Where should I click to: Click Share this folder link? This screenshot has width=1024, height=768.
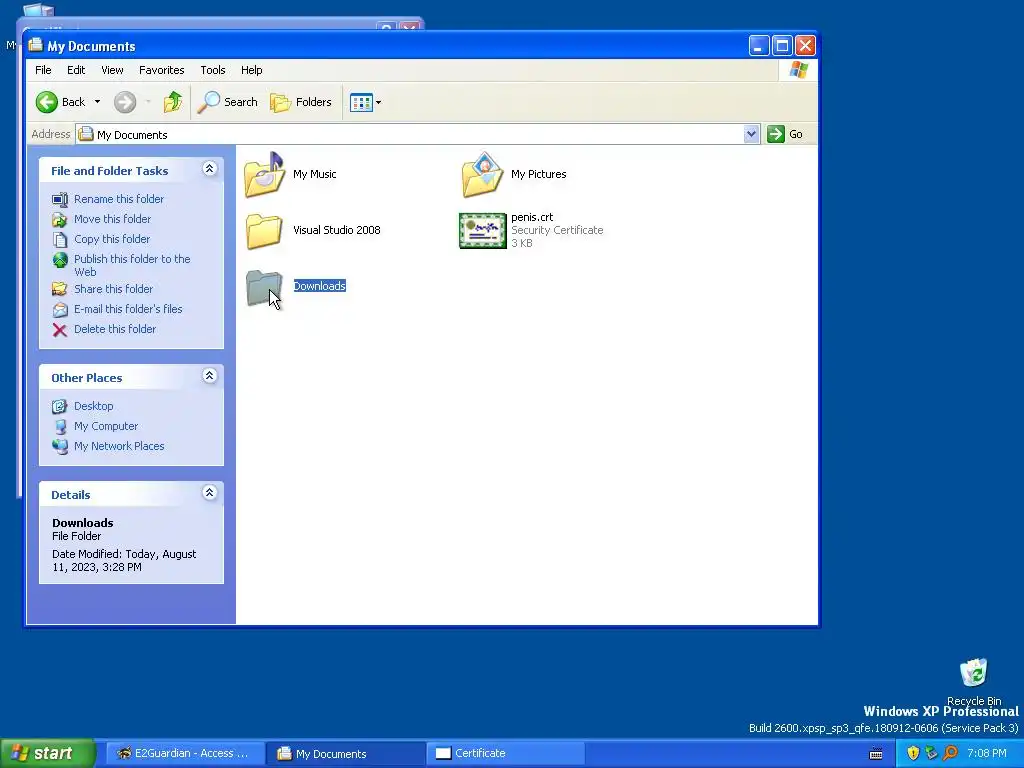coord(113,289)
